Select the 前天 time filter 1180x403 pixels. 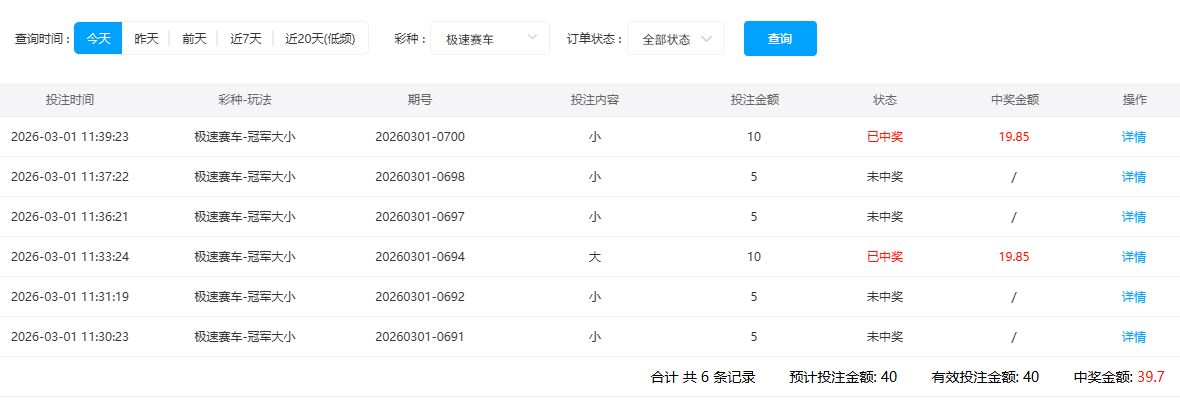click(x=194, y=39)
